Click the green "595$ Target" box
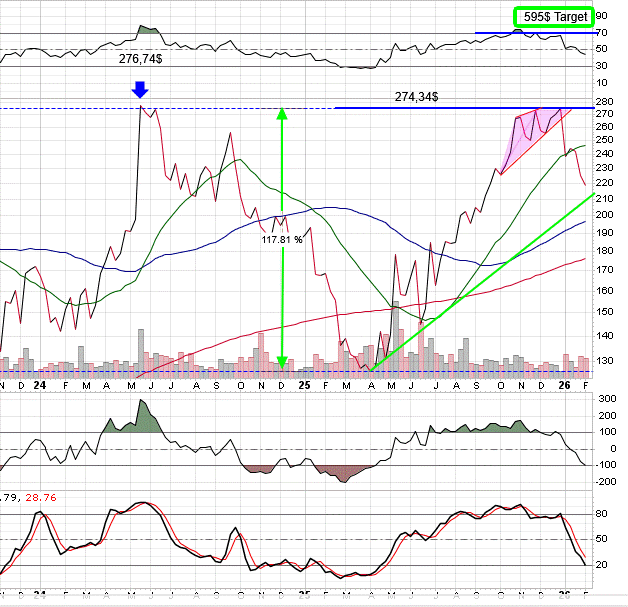Image resolution: width=628 pixels, height=607 pixels. pyautogui.click(x=553, y=17)
